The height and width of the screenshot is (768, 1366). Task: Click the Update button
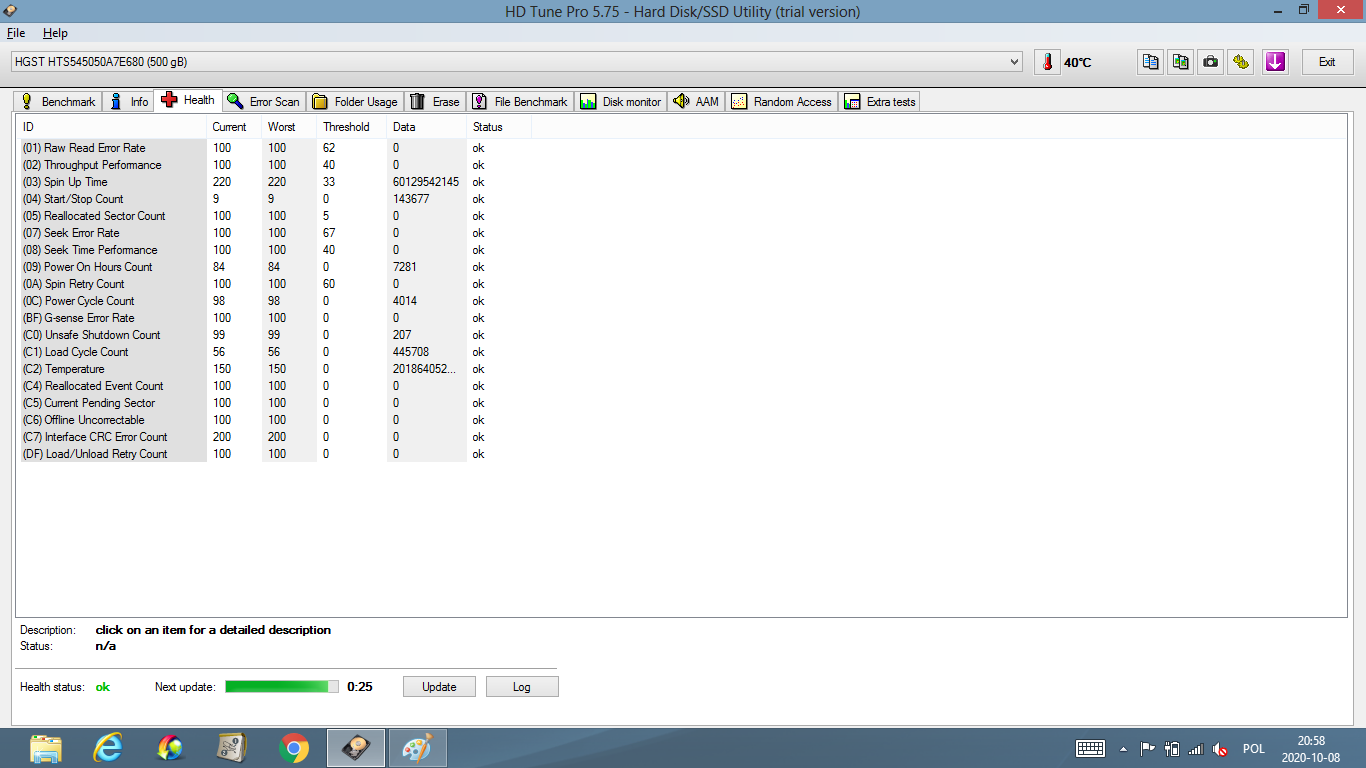coord(439,687)
